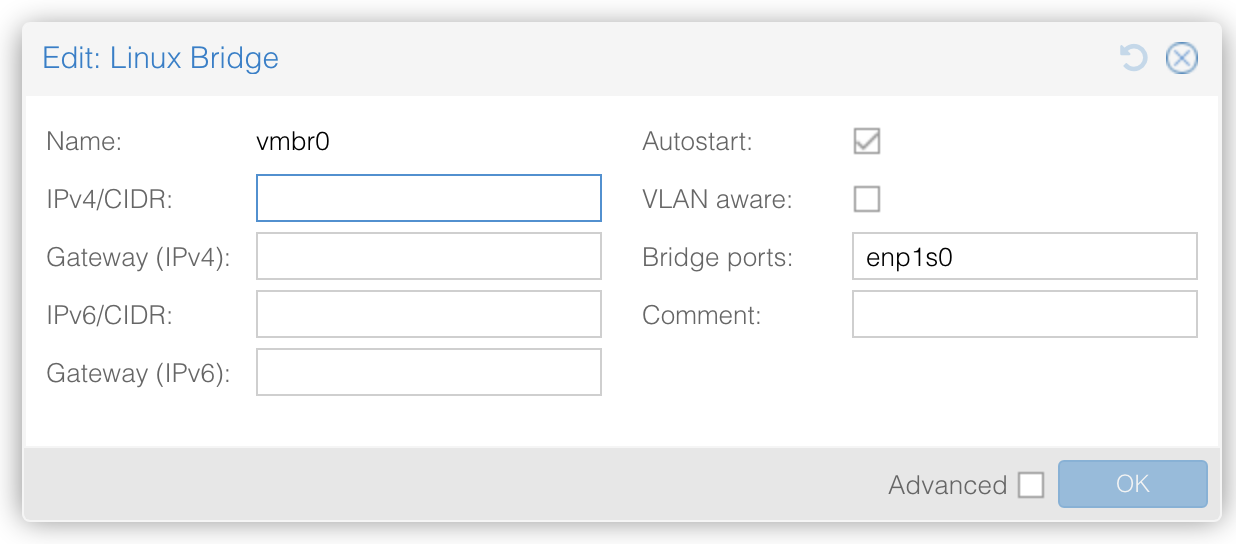Confirm changes with the OK button
This screenshot has height=544, width=1236.
[1133, 484]
